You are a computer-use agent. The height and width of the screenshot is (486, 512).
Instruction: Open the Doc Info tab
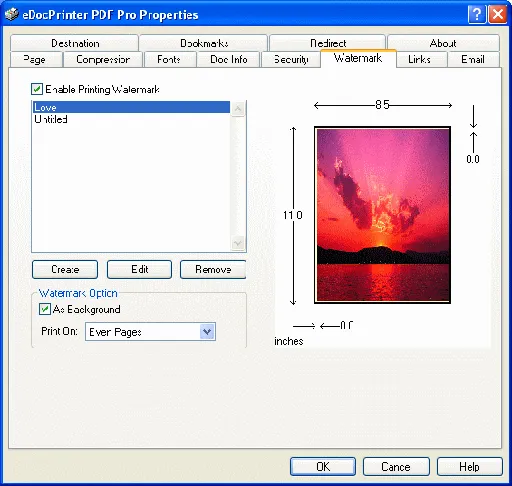point(228,59)
